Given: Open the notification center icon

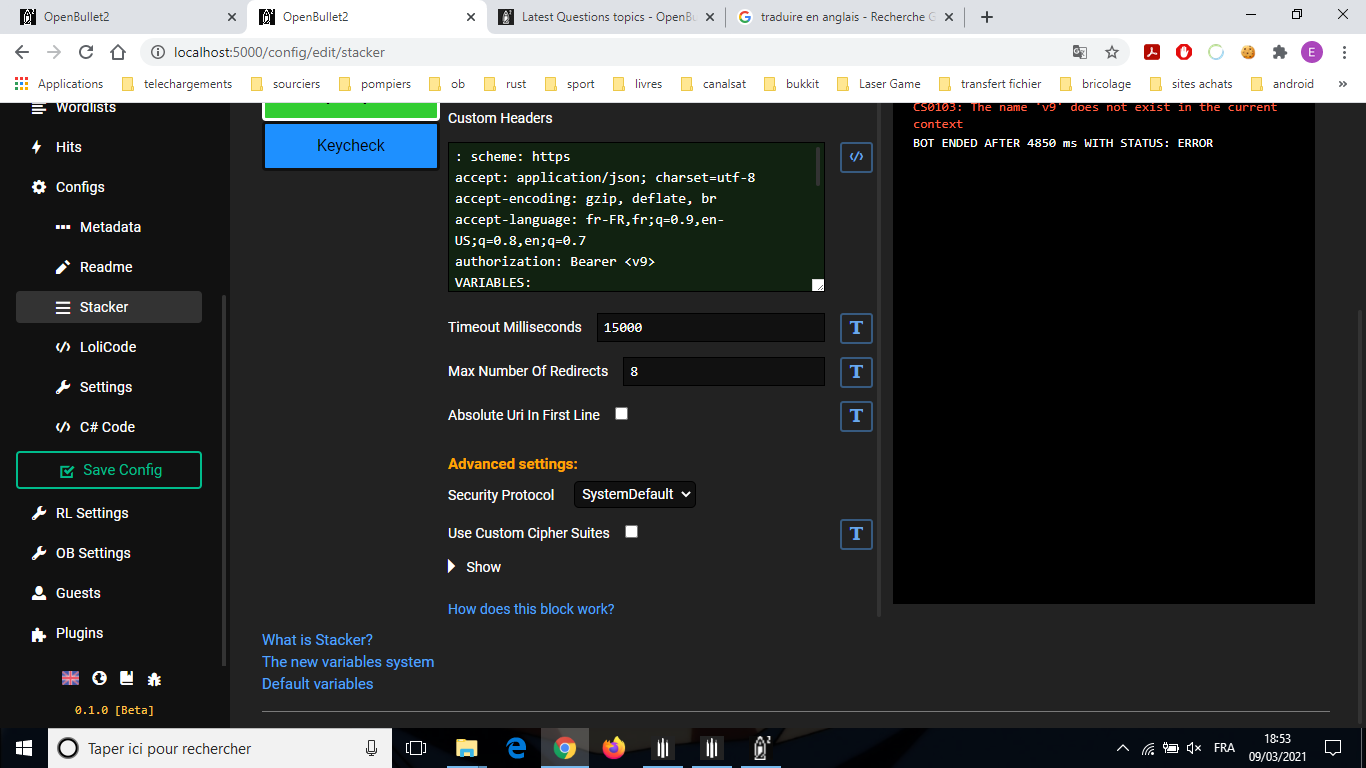Looking at the screenshot, I should [1332, 748].
